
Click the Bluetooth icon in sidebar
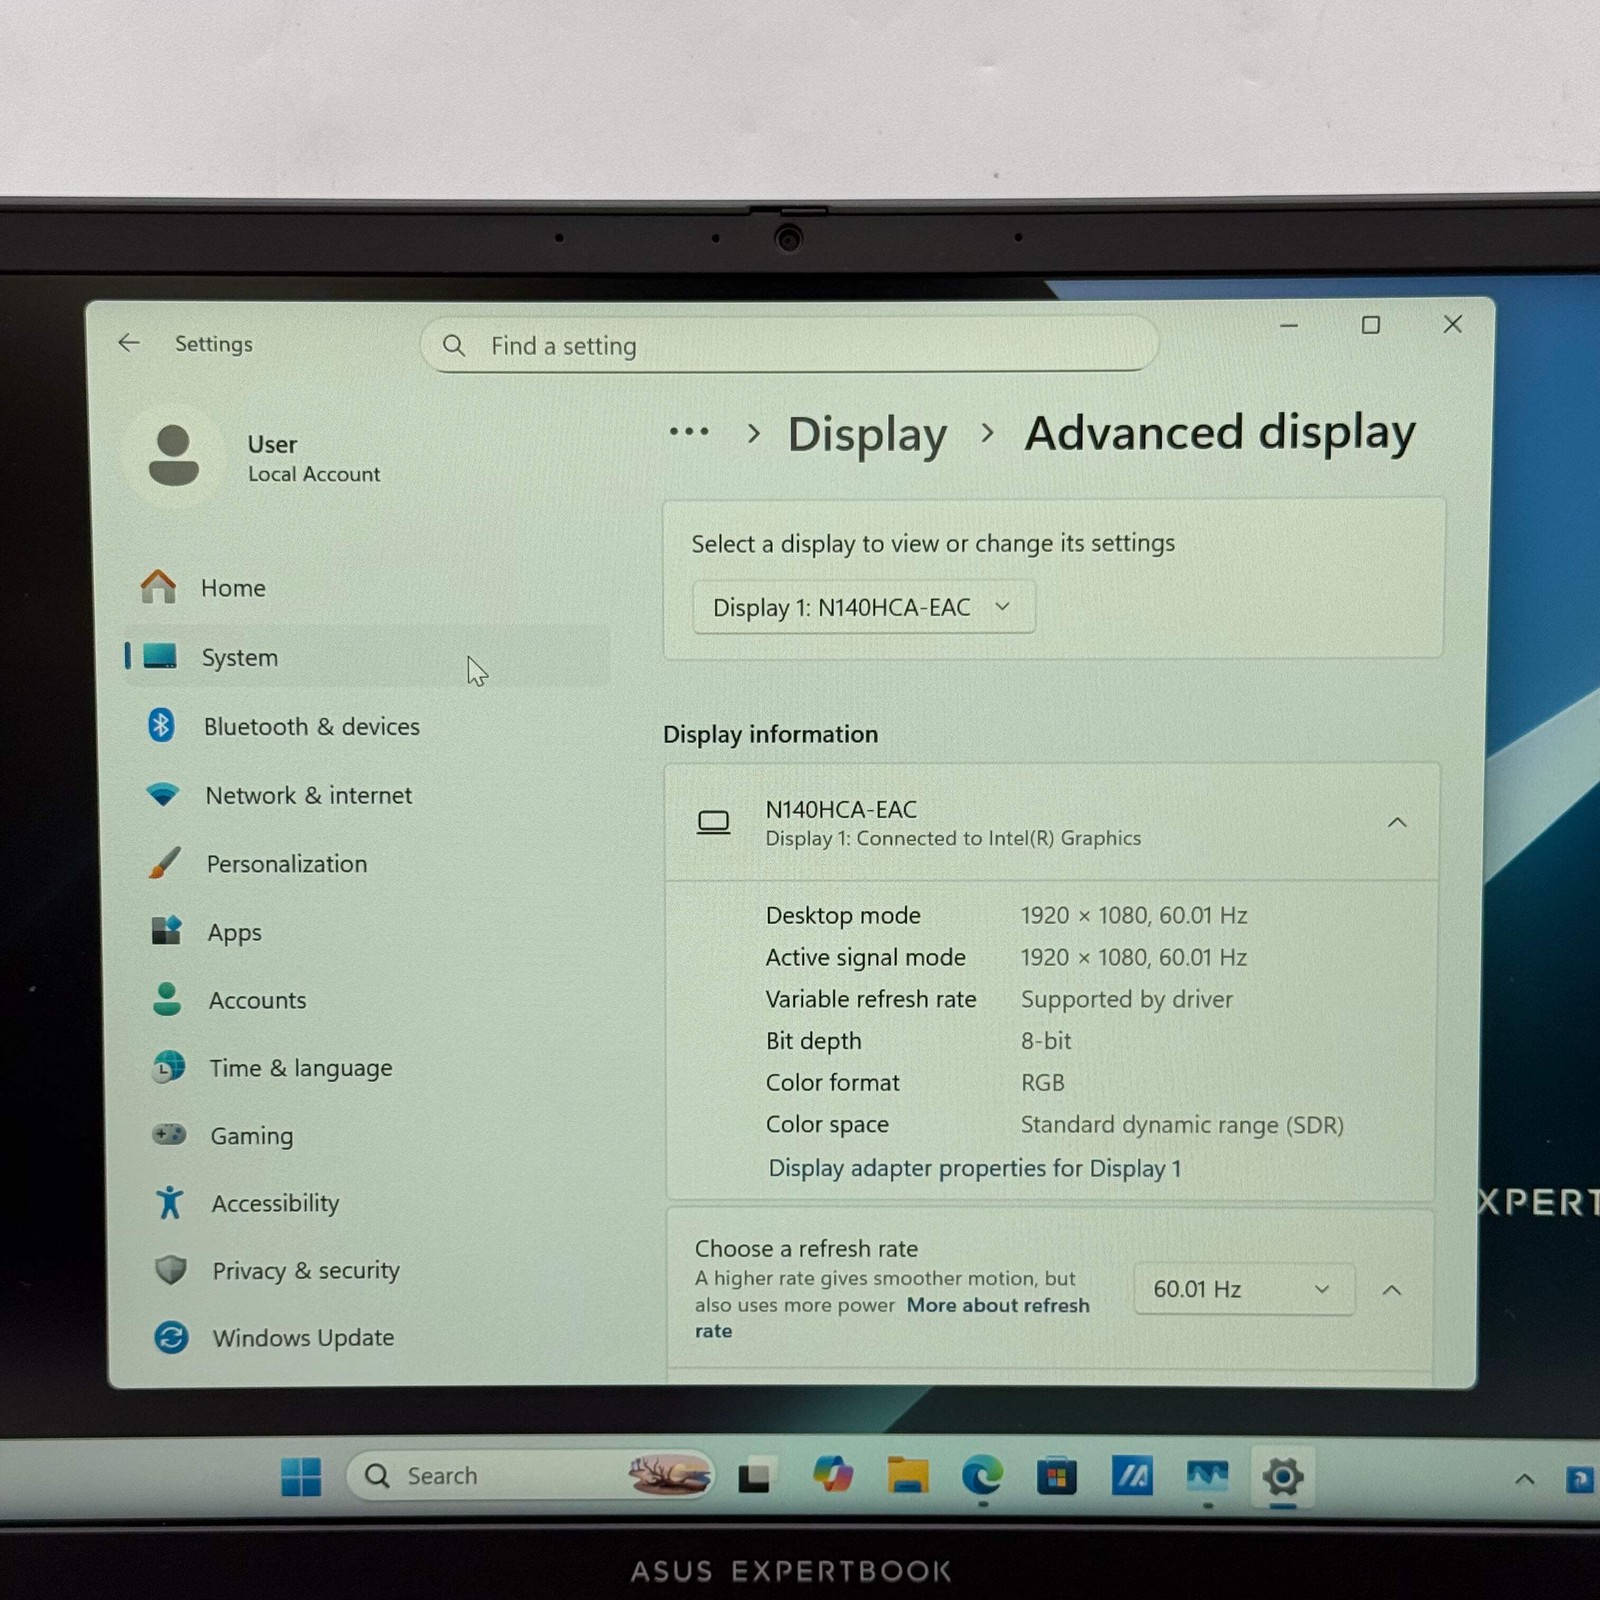tap(161, 725)
